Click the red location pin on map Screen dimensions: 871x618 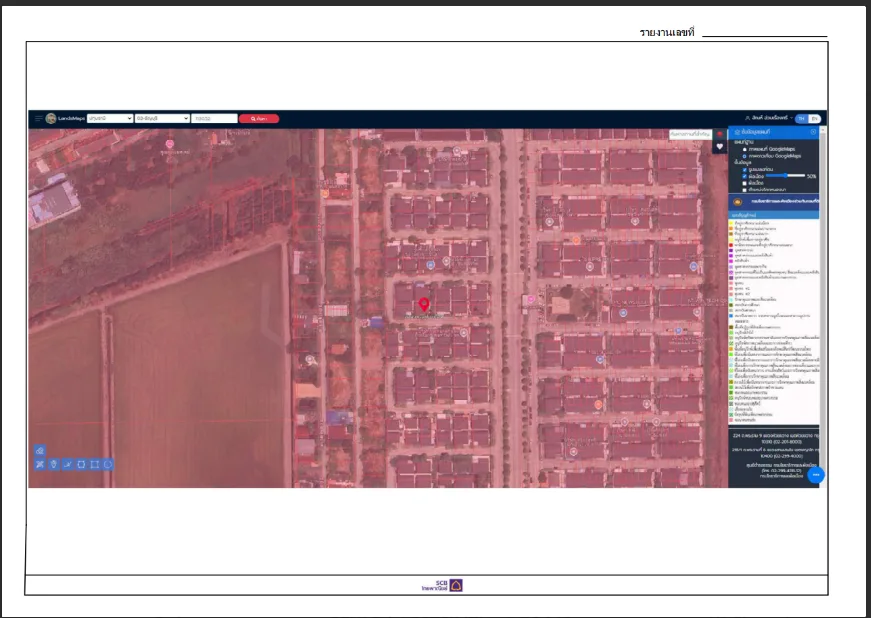point(424,304)
